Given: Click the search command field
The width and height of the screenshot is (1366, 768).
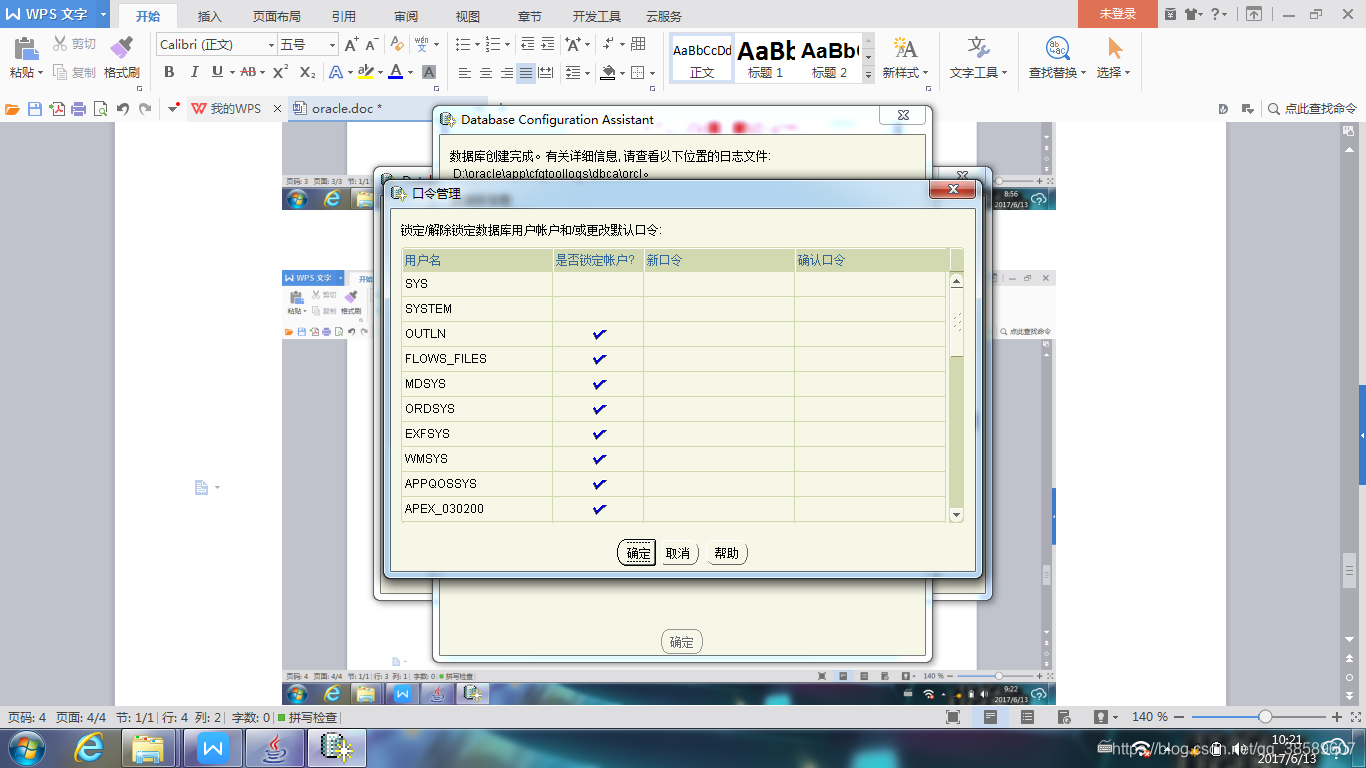Looking at the screenshot, I should pos(1312,109).
